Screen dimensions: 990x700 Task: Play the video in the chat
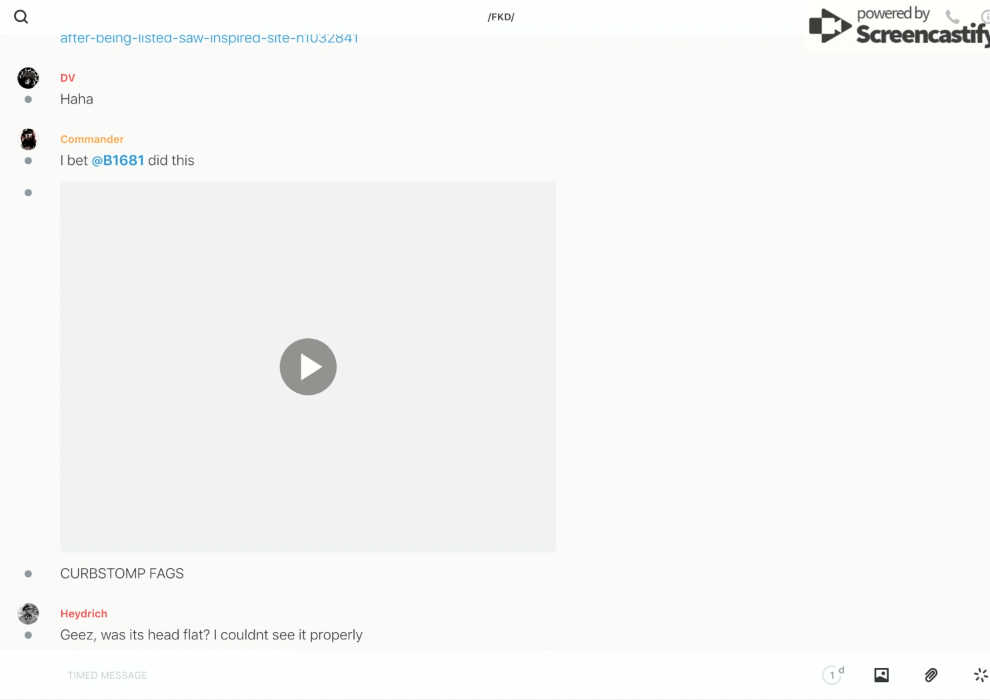point(308,367)
